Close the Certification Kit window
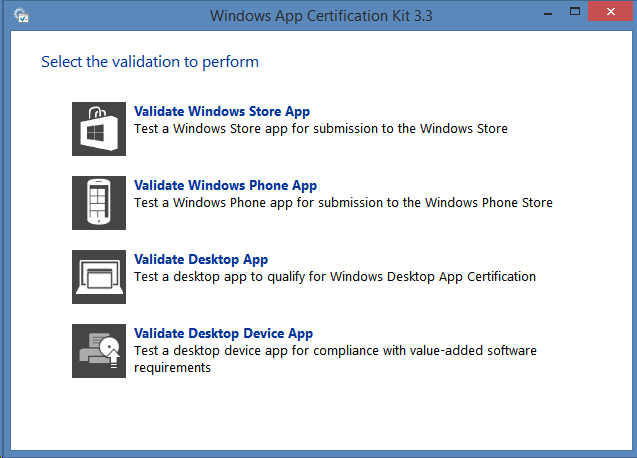The image size is (637, 458). tap(611, 11)
